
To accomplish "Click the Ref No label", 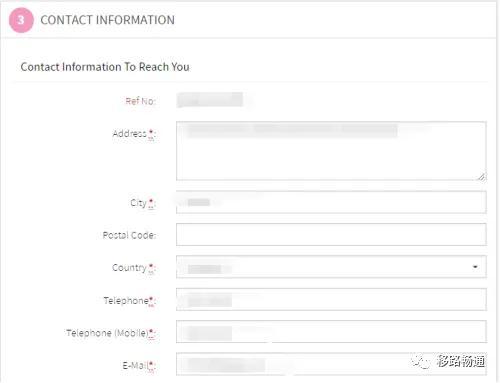I will (x=140, y=101).
